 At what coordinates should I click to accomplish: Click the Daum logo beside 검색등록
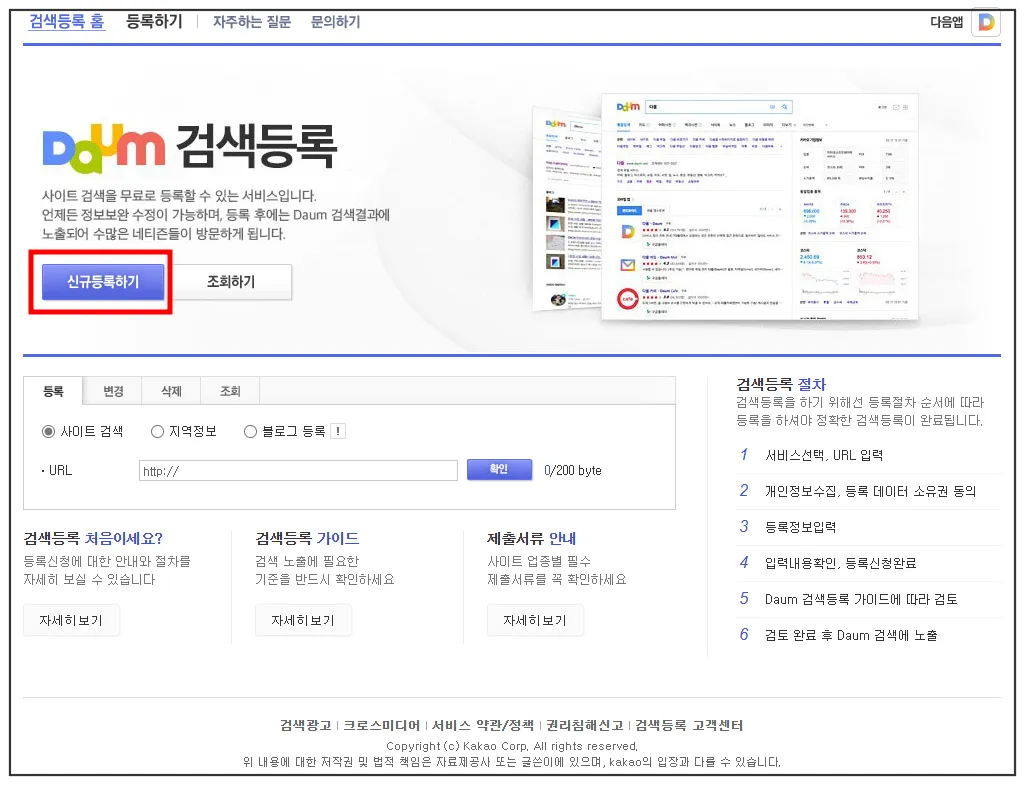104,148
